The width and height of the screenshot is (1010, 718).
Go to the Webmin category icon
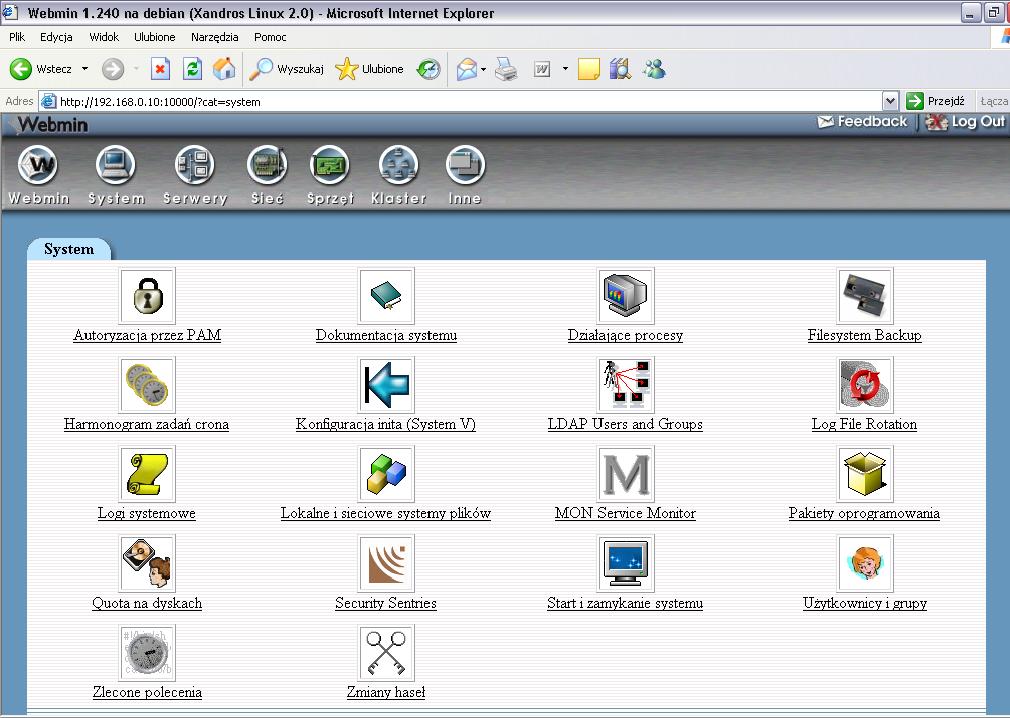[x=38, y=165]
